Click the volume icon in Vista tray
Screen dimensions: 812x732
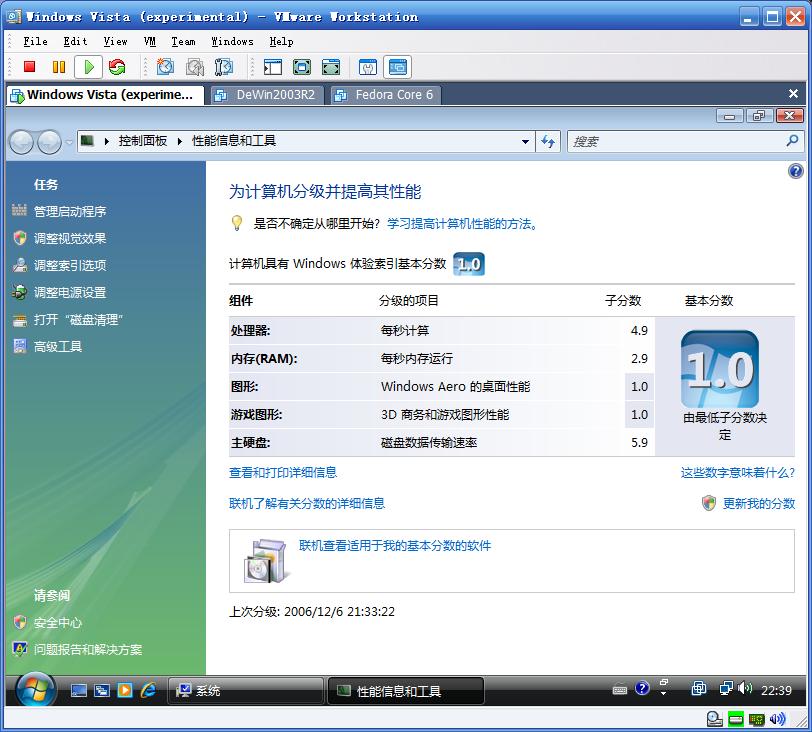(x=745, y=688)
